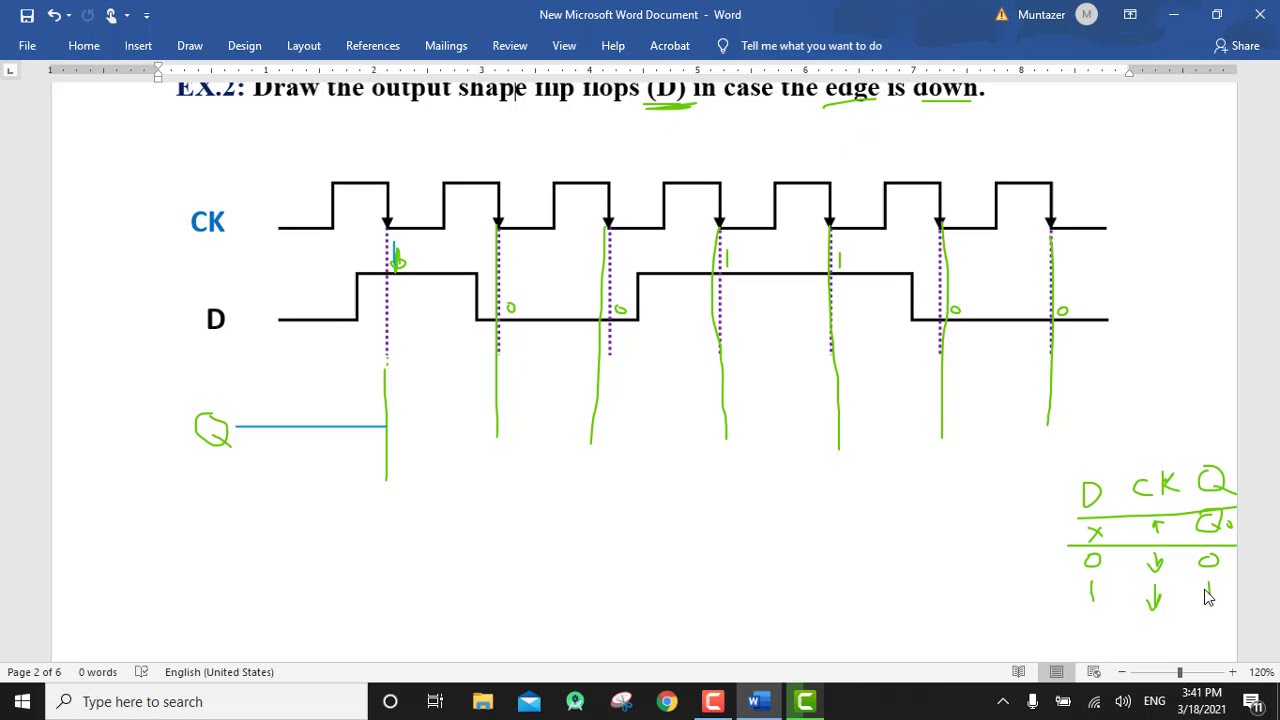Click English (United States) language indicator
Screen dimensions: 1280x720
point(219,672)
